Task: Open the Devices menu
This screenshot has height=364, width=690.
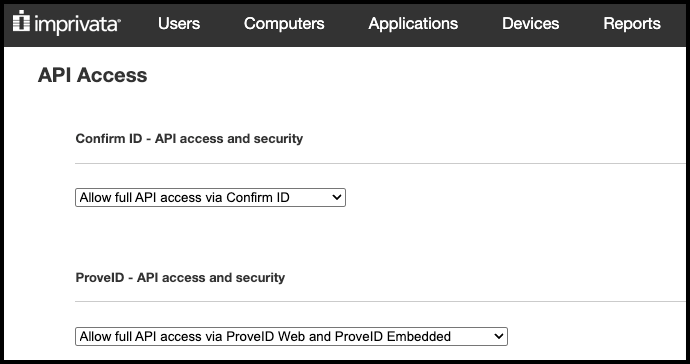Action: pos(530,23)
